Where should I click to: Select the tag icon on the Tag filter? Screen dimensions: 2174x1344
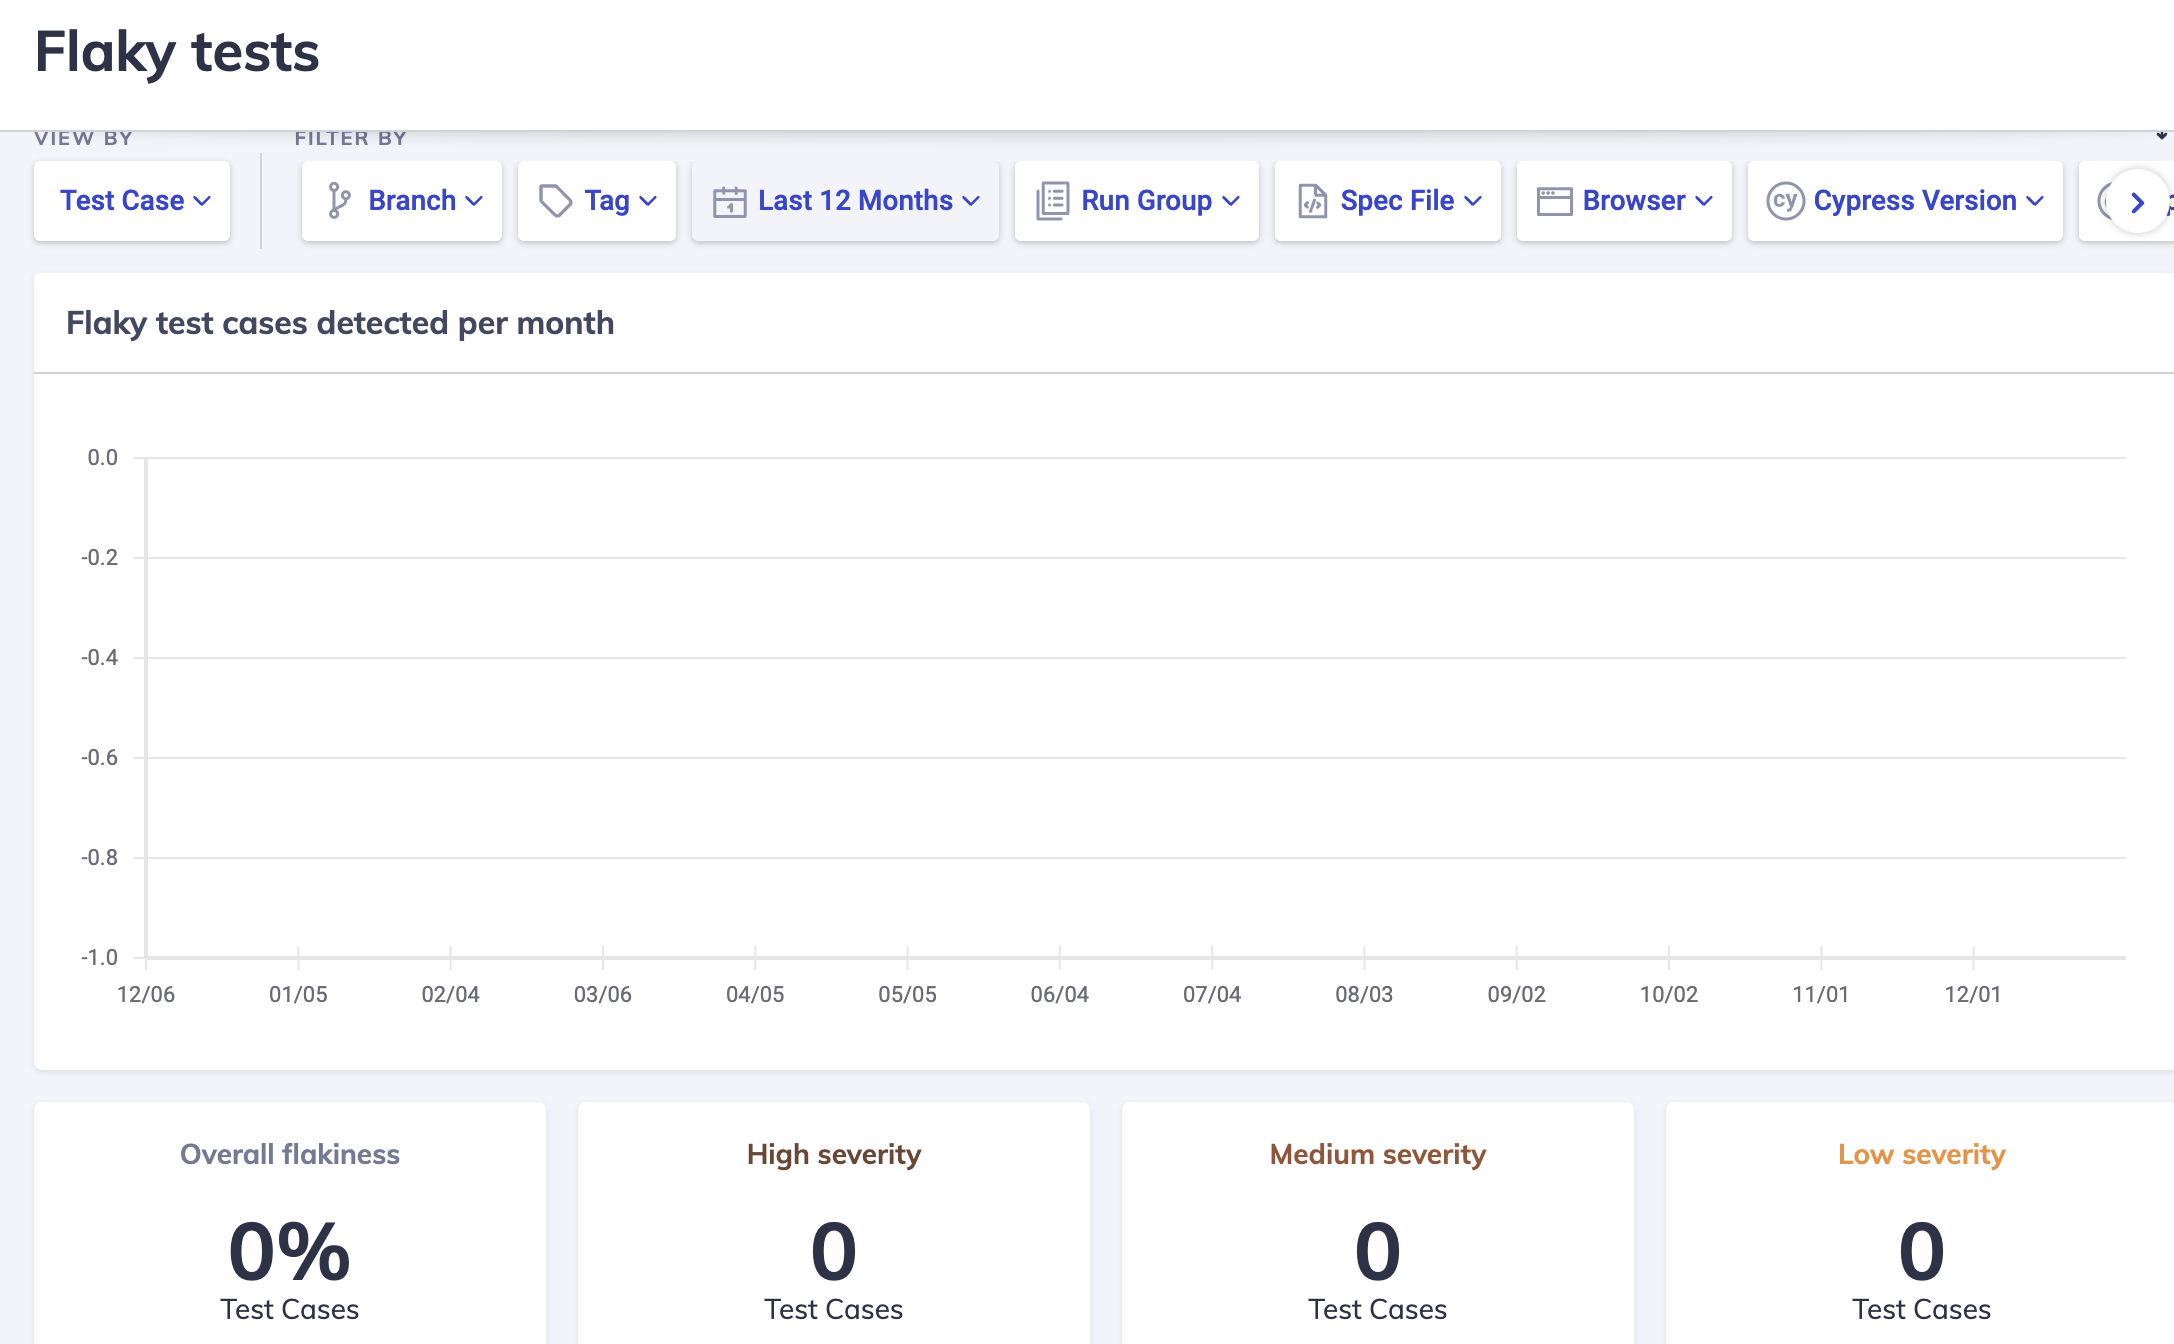point(556,200)
